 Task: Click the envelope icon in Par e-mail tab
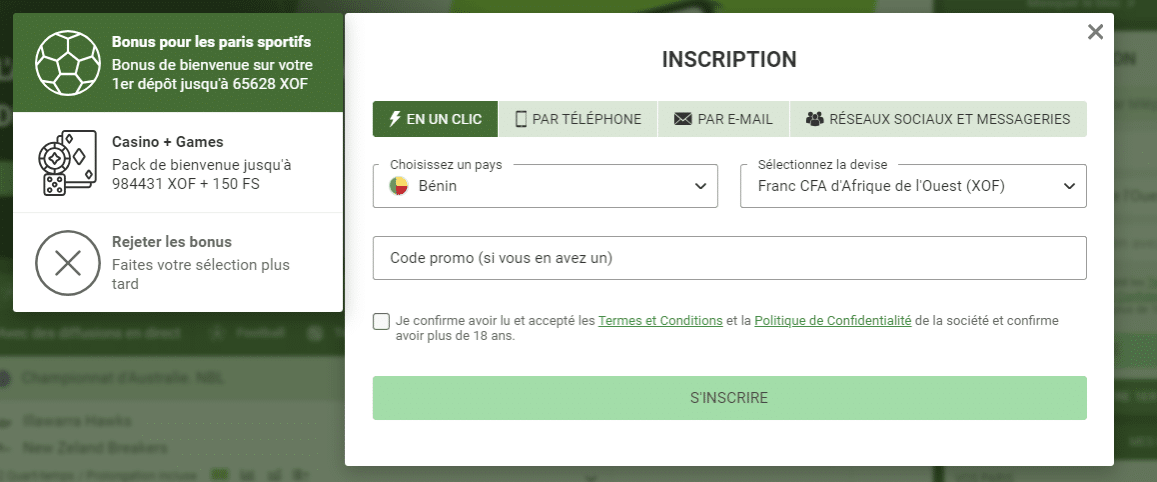pyautogui.click(x=683, y=119)
